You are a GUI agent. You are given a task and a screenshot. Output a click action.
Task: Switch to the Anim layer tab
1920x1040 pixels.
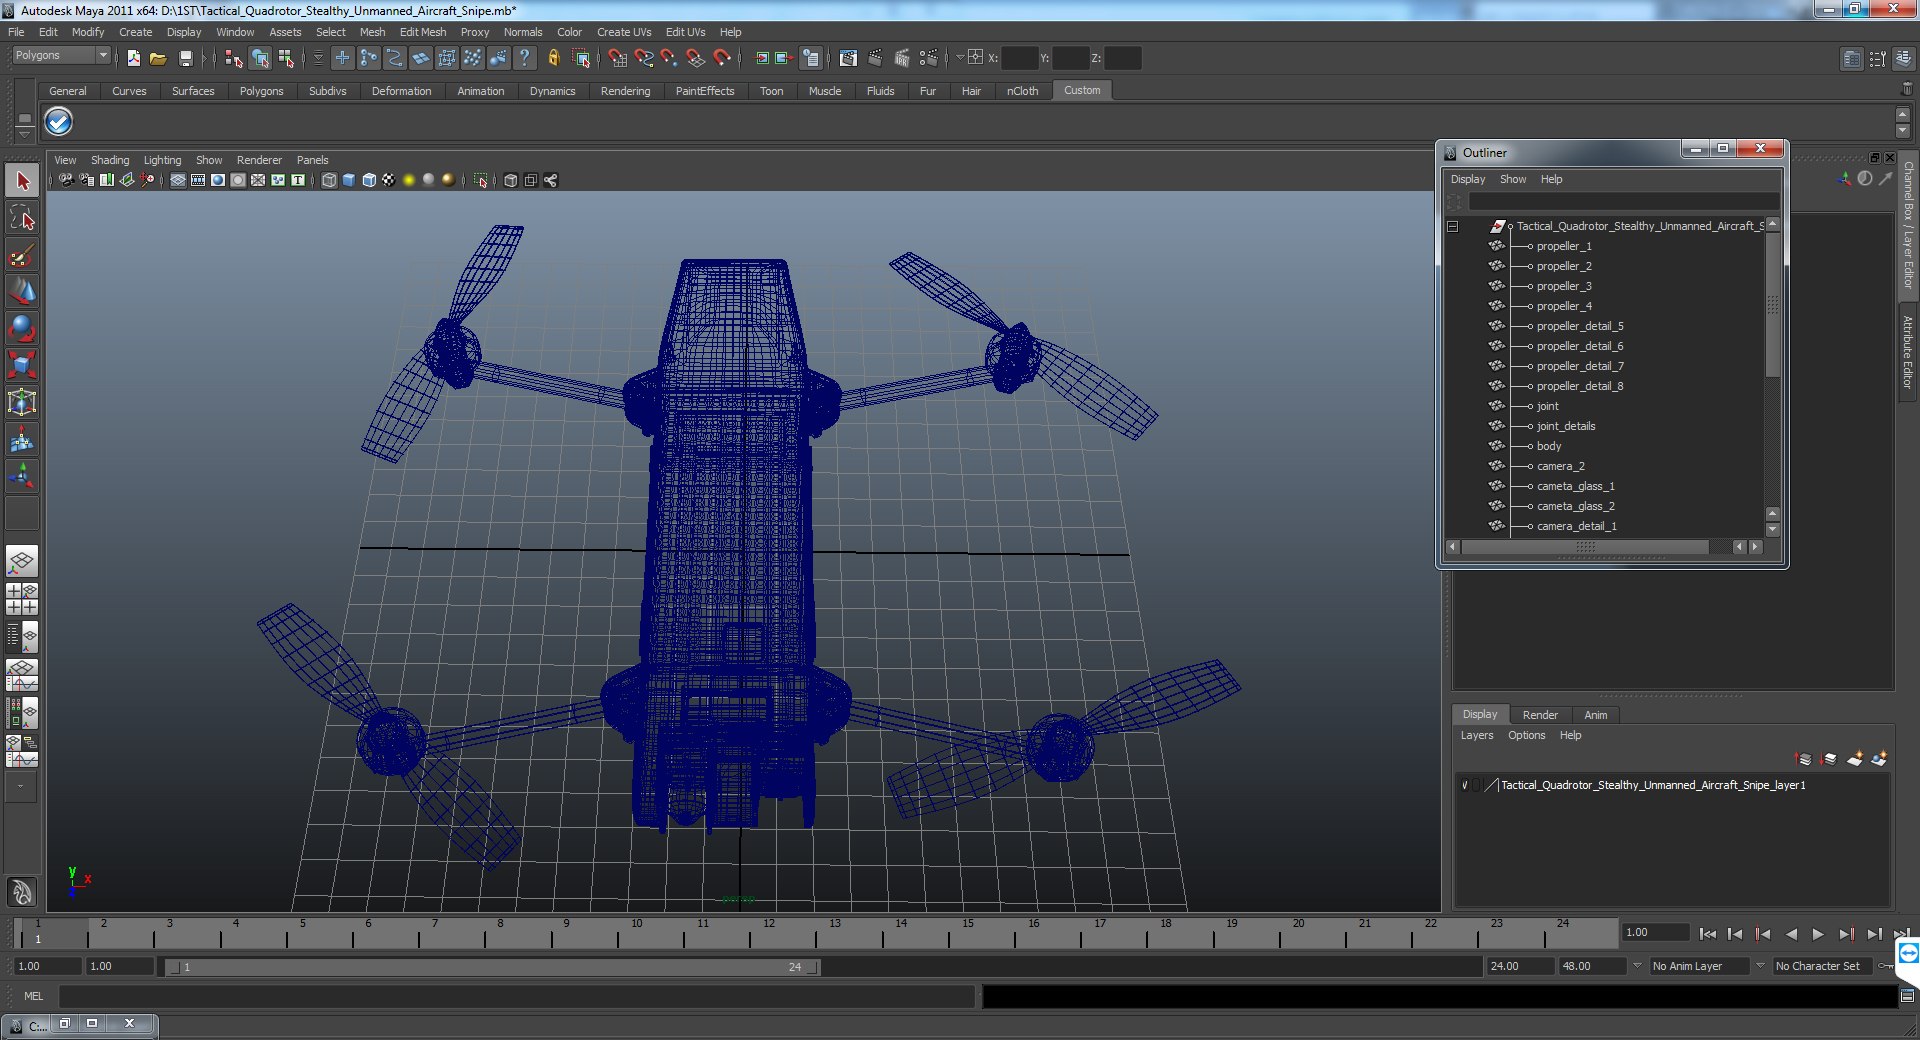pos(1596,715)
